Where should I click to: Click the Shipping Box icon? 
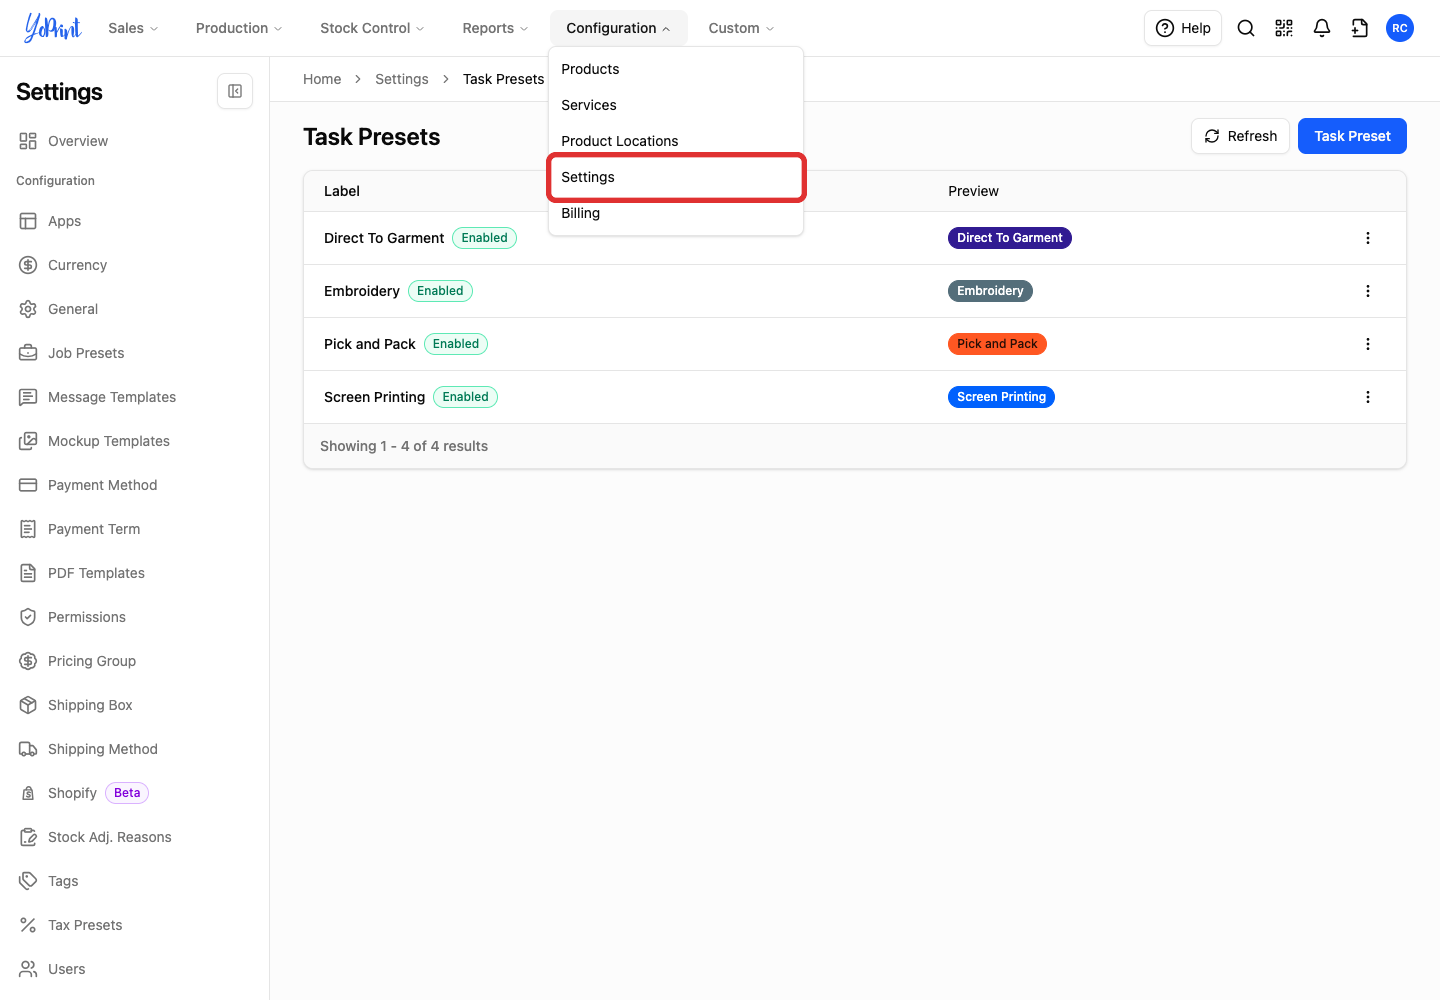pos(28,705)
